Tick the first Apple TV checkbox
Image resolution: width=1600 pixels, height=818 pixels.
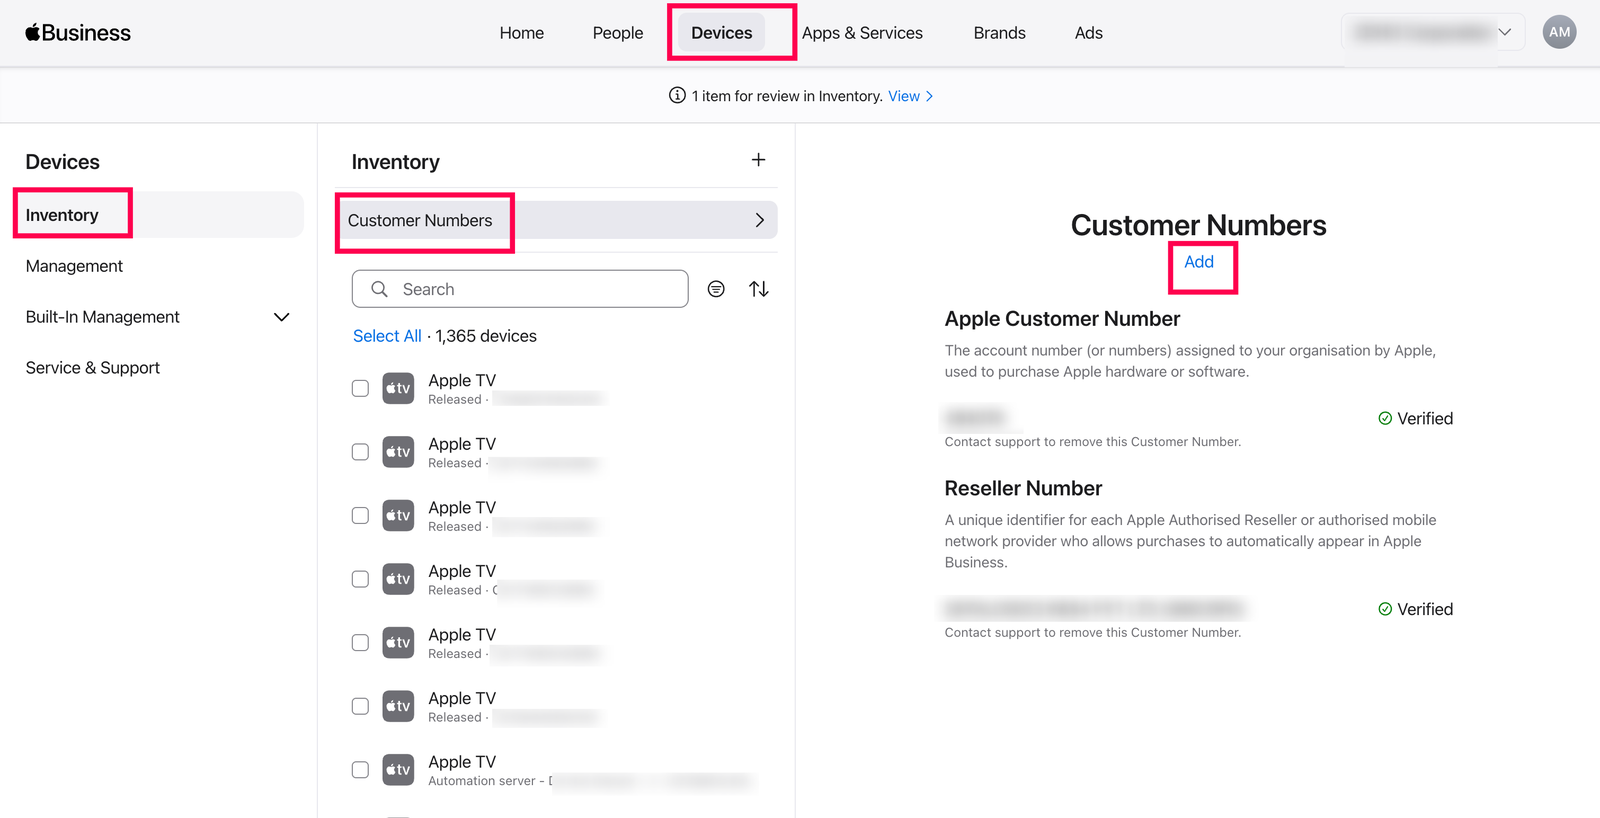pyautogui.click(x=360, y=388)
